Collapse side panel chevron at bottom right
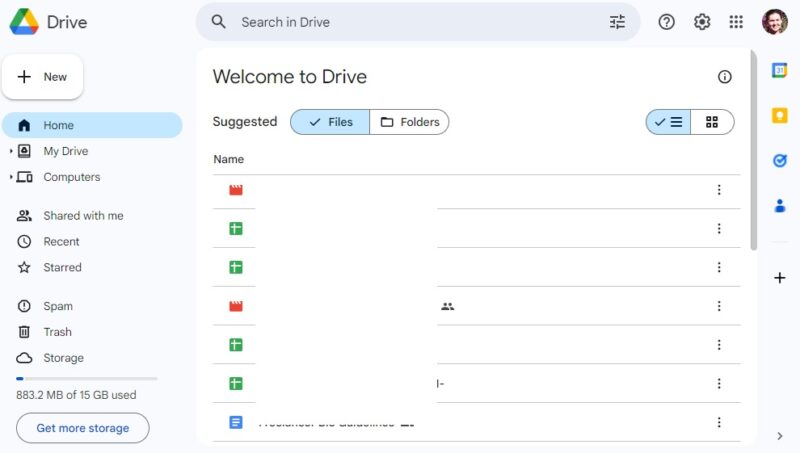800x453 pixels. (780, 436)
